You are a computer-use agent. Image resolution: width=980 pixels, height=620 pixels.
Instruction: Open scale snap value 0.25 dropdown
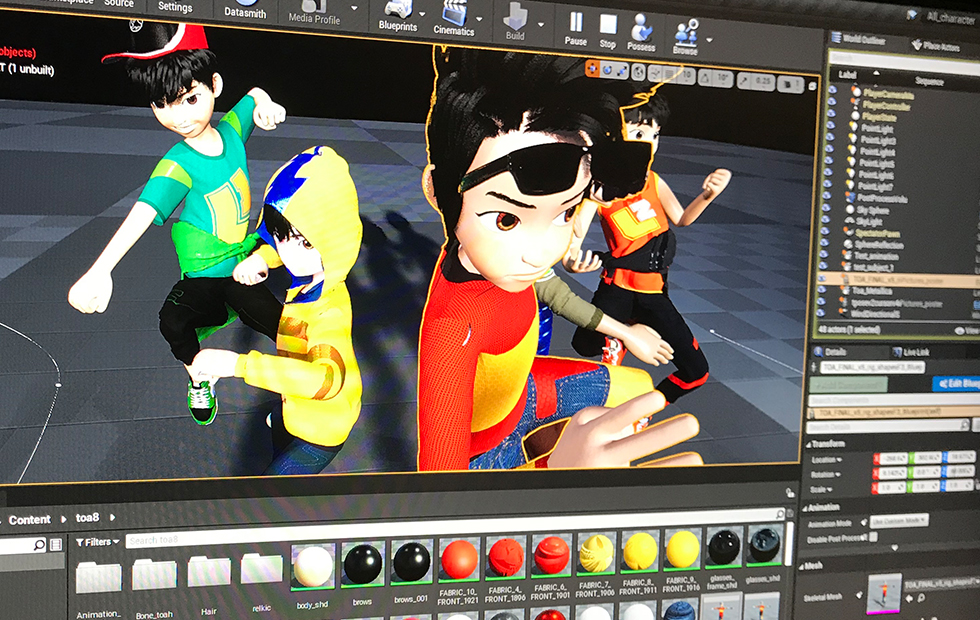(763, 81)
